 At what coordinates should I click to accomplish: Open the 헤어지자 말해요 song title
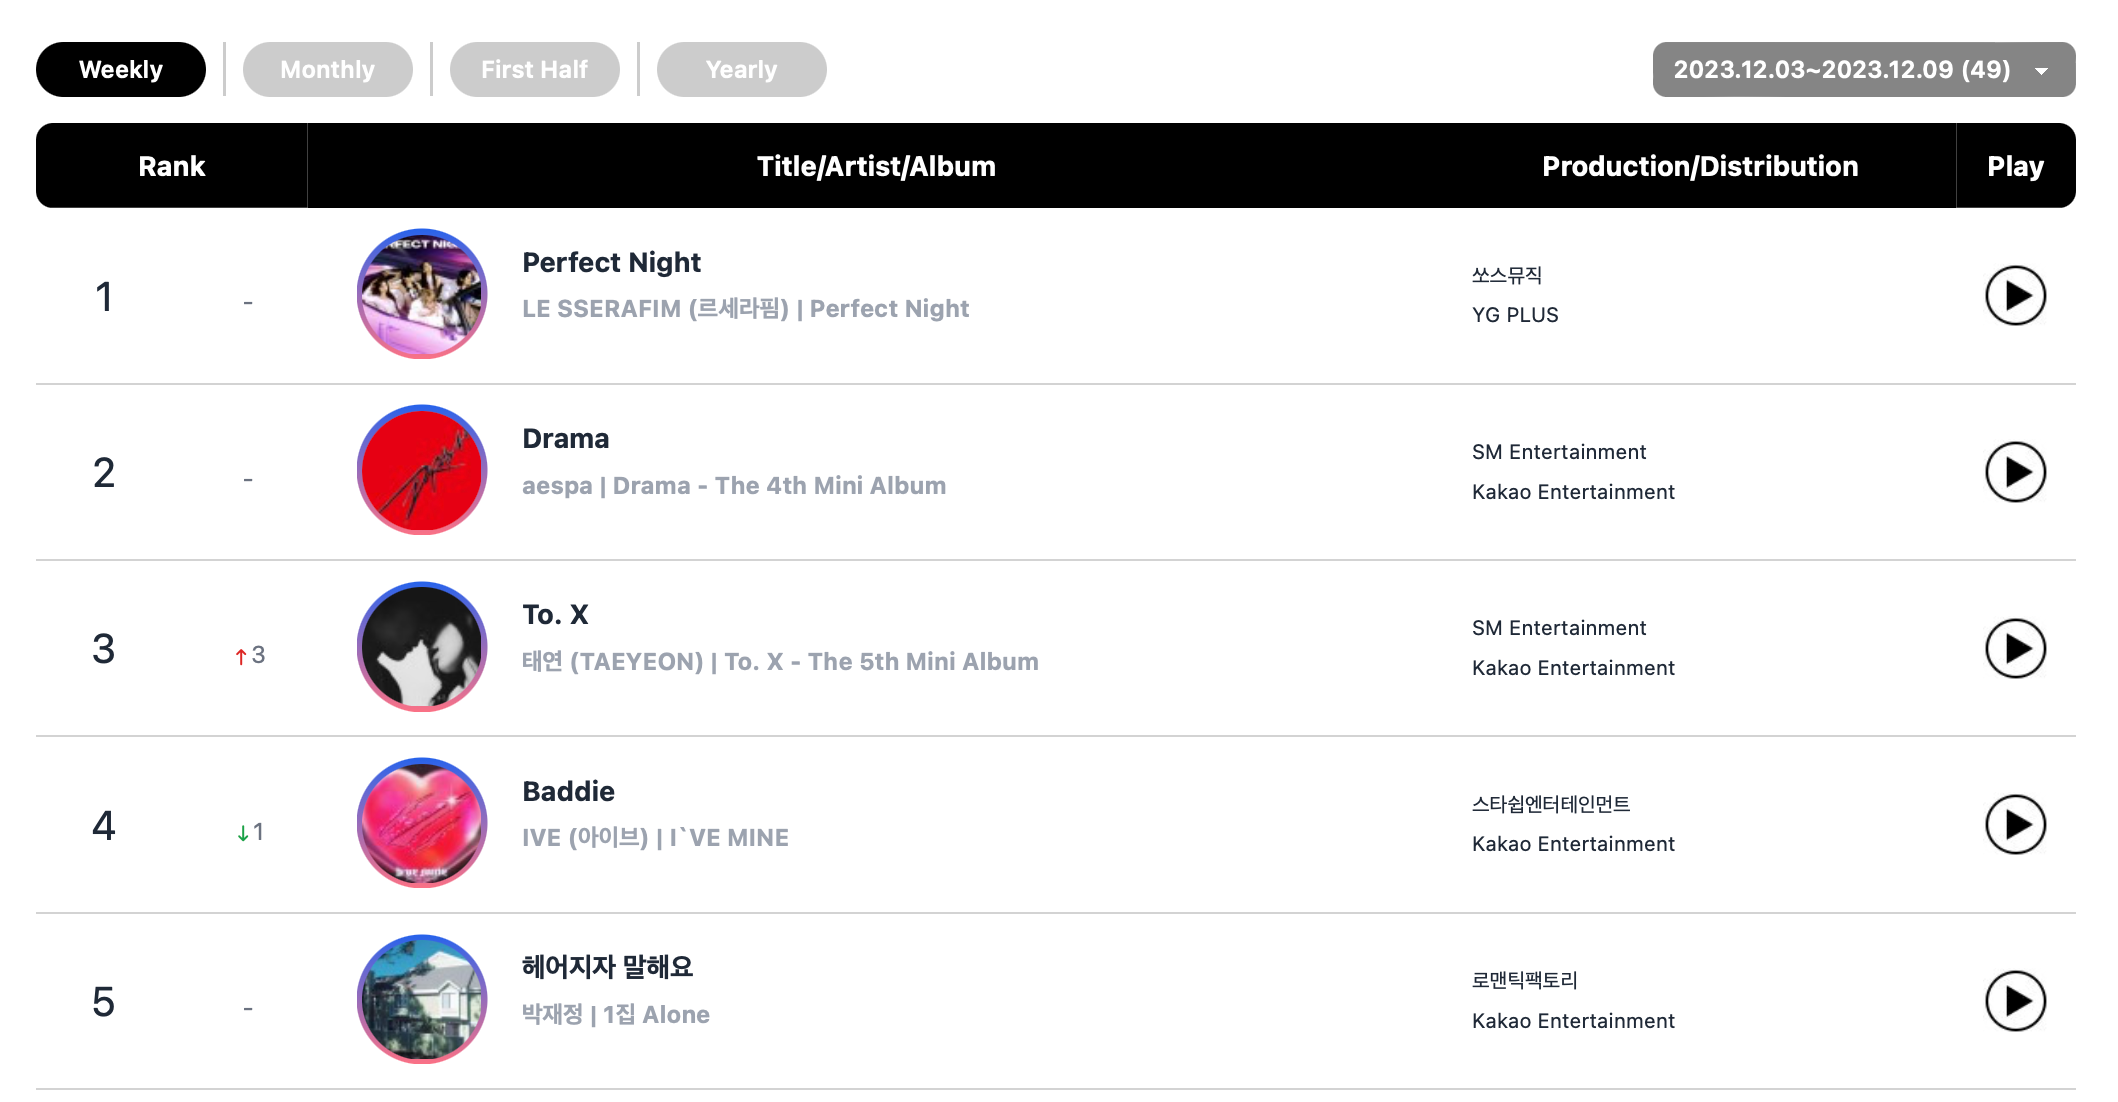pyautogui.click(x=607, y=967)
